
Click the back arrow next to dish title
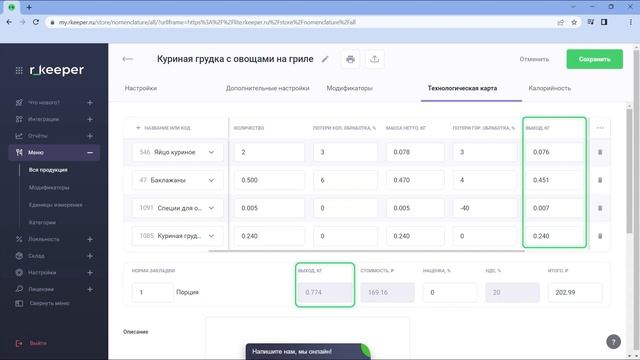(x=127, y=59)
